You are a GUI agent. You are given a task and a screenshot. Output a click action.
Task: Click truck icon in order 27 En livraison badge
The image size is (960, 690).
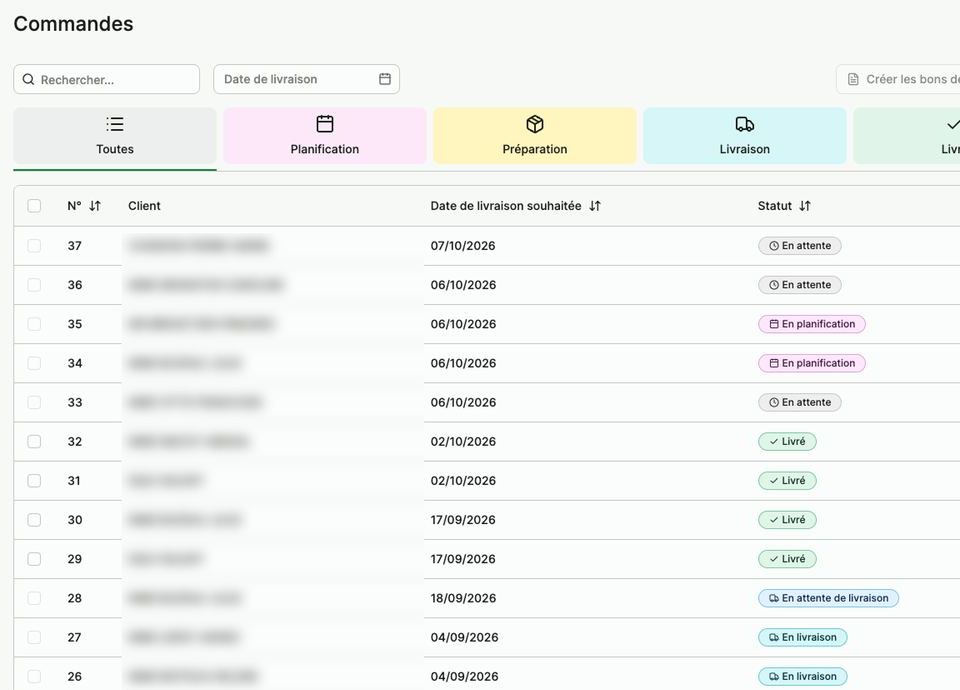point(774,637)
